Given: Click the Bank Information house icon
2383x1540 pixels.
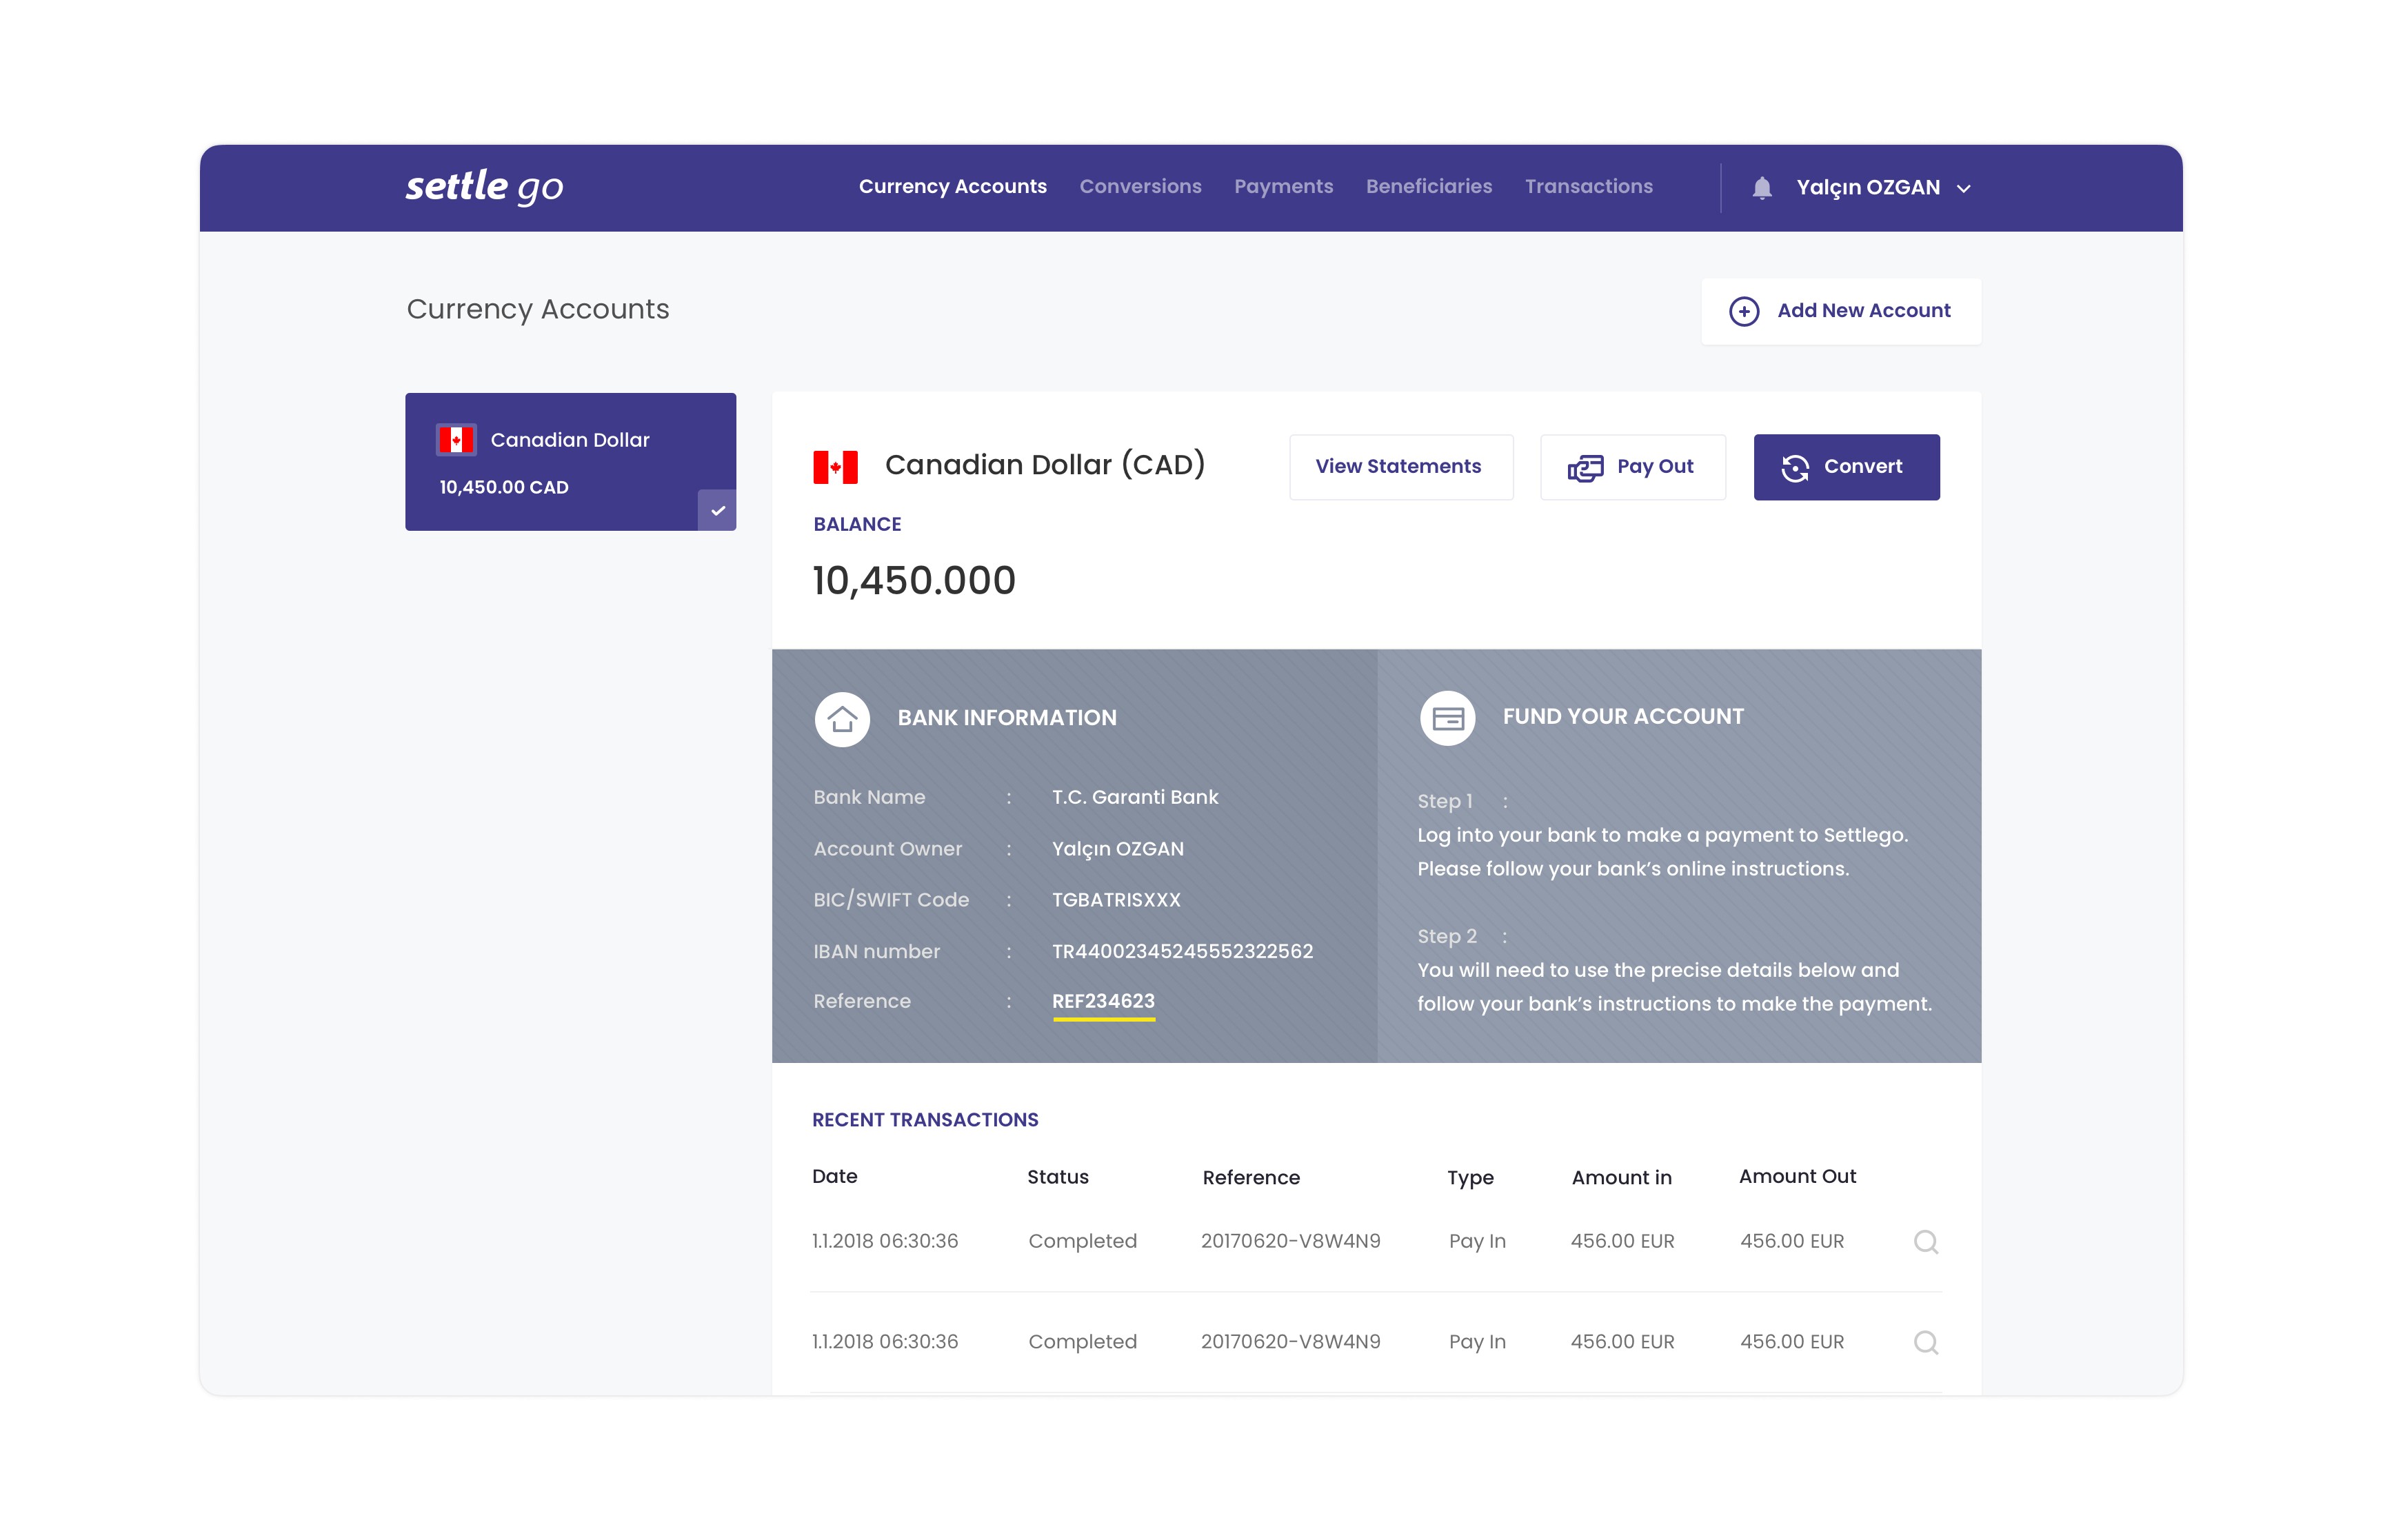Looking at the screenshot, I should pos(842,719).
